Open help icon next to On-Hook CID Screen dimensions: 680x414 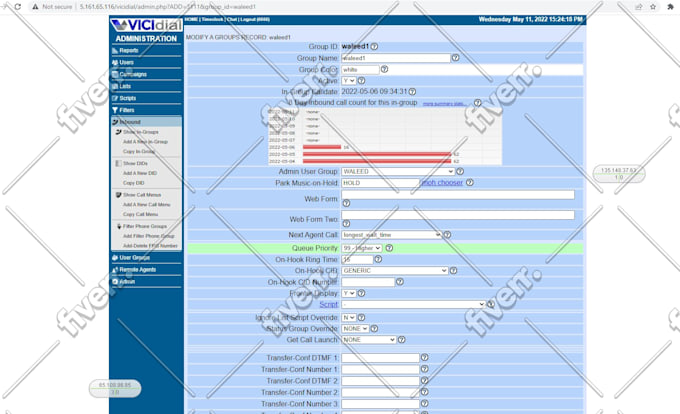[x=453, y=271]
